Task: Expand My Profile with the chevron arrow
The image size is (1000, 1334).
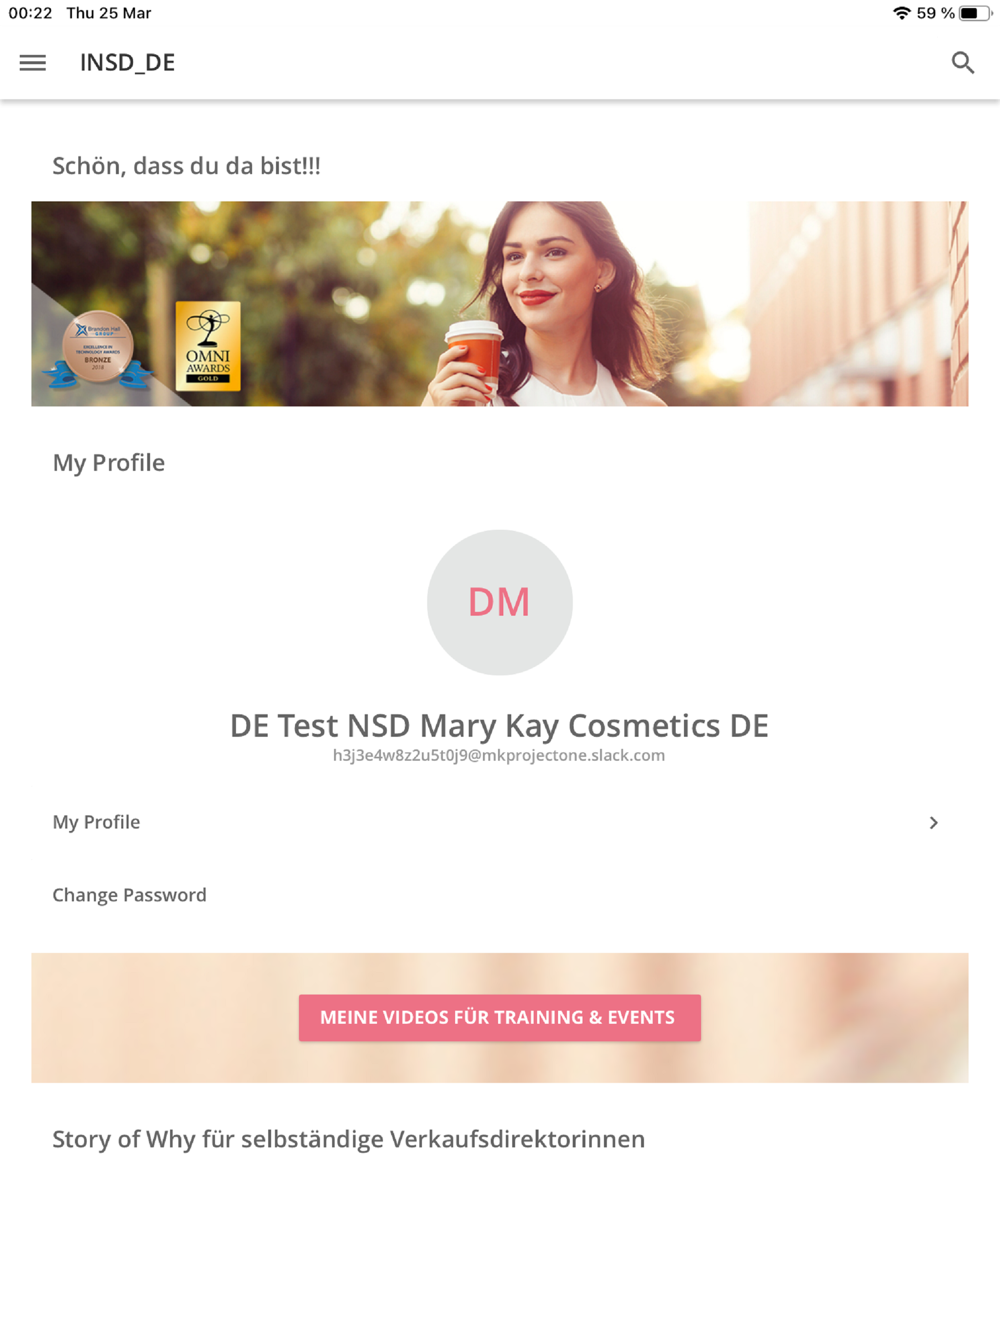Action: pyautogui.click(x=933, y=822)
